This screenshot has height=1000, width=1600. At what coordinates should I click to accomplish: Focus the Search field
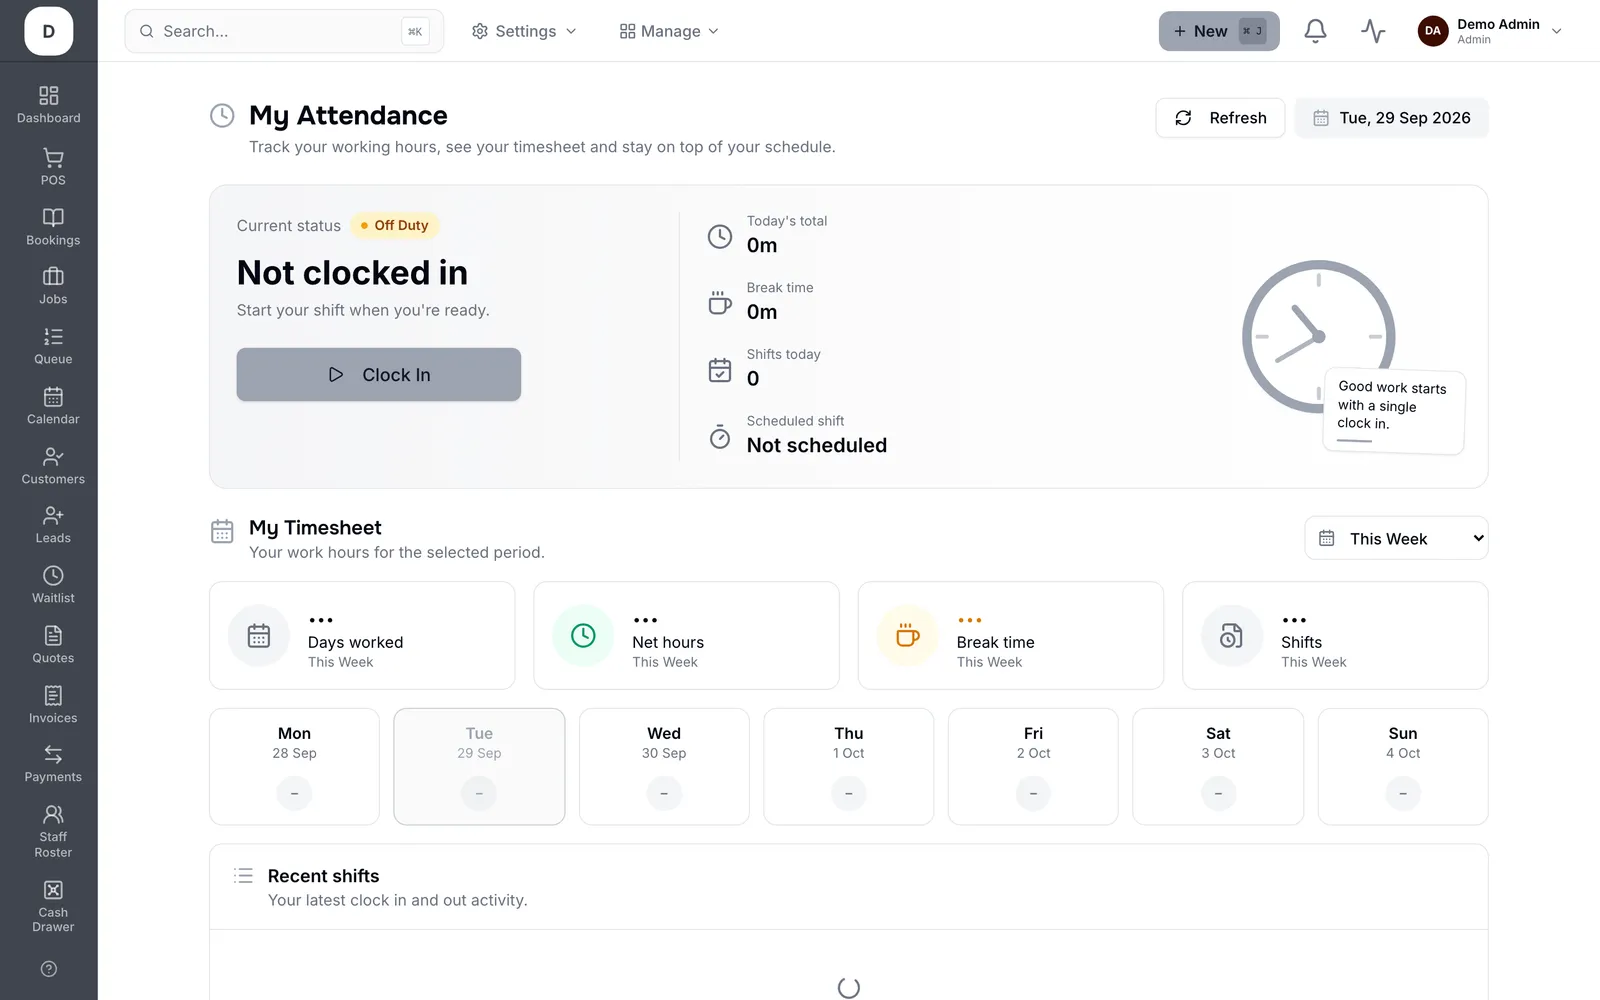284,31
